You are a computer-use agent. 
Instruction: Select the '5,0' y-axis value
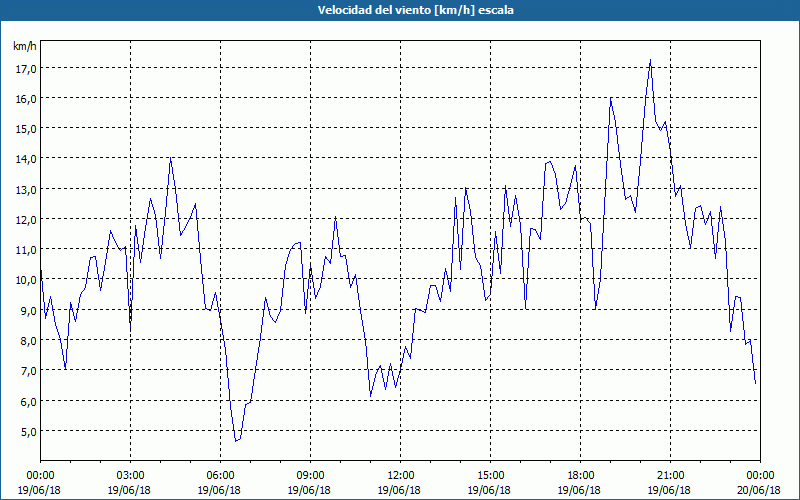pyautogui.click(x=28, y=431)
